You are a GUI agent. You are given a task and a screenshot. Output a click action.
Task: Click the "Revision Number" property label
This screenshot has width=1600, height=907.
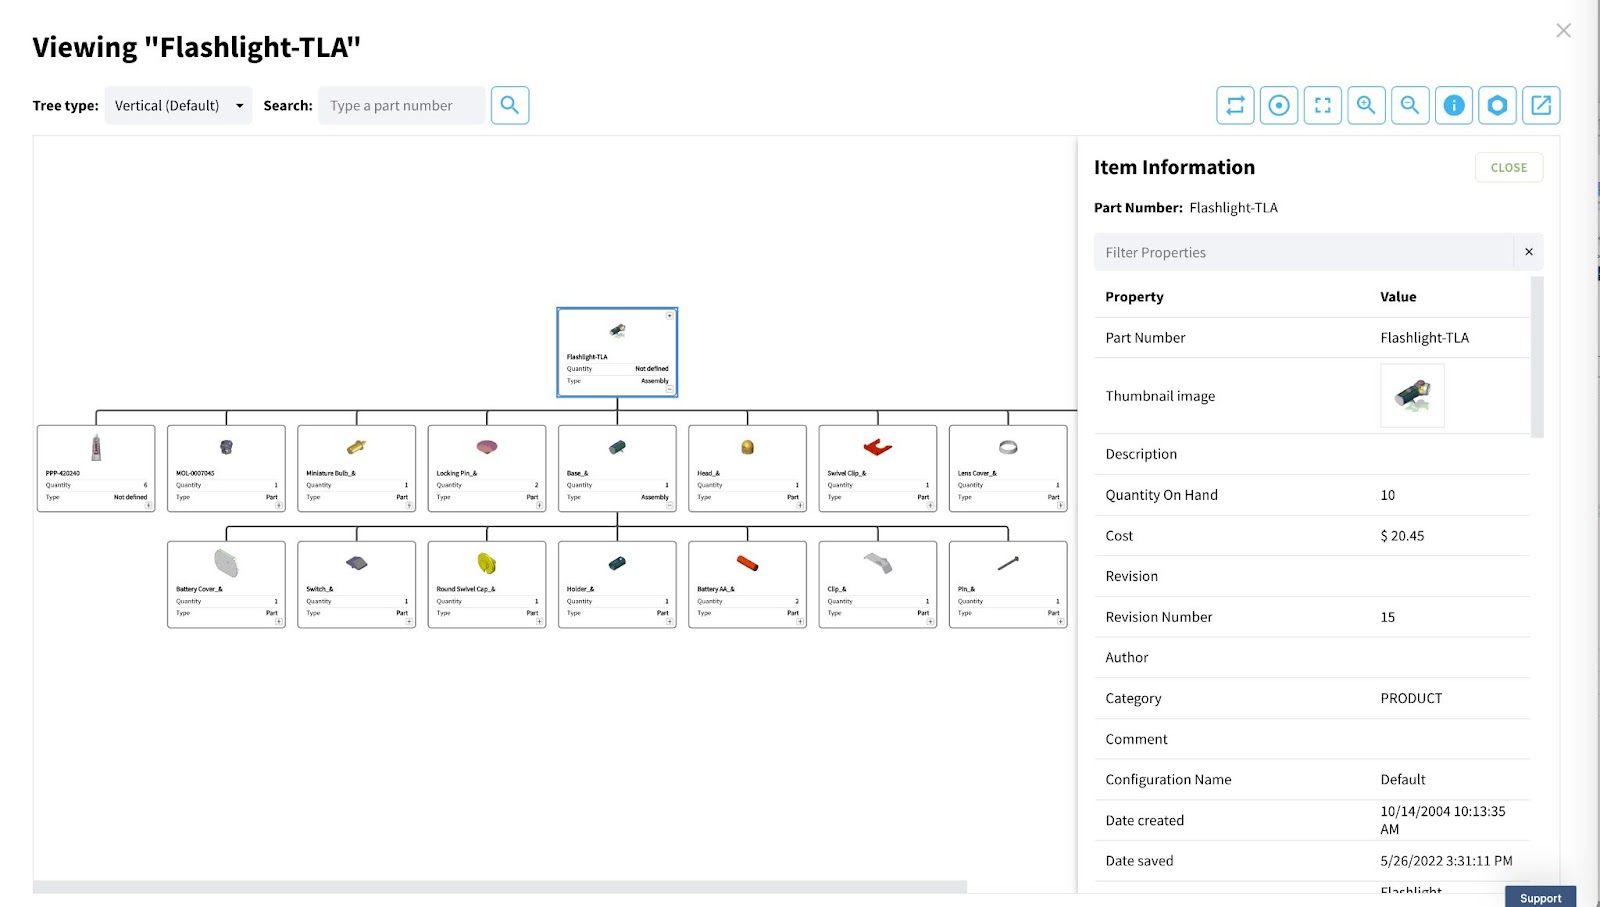click(x=1158, y=617)
